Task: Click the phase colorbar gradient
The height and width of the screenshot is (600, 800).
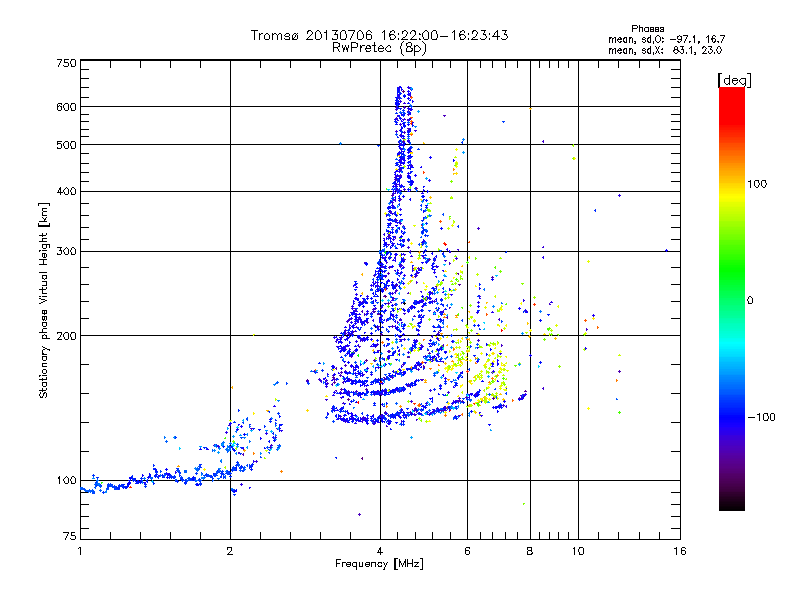Action: coord(732,298)
